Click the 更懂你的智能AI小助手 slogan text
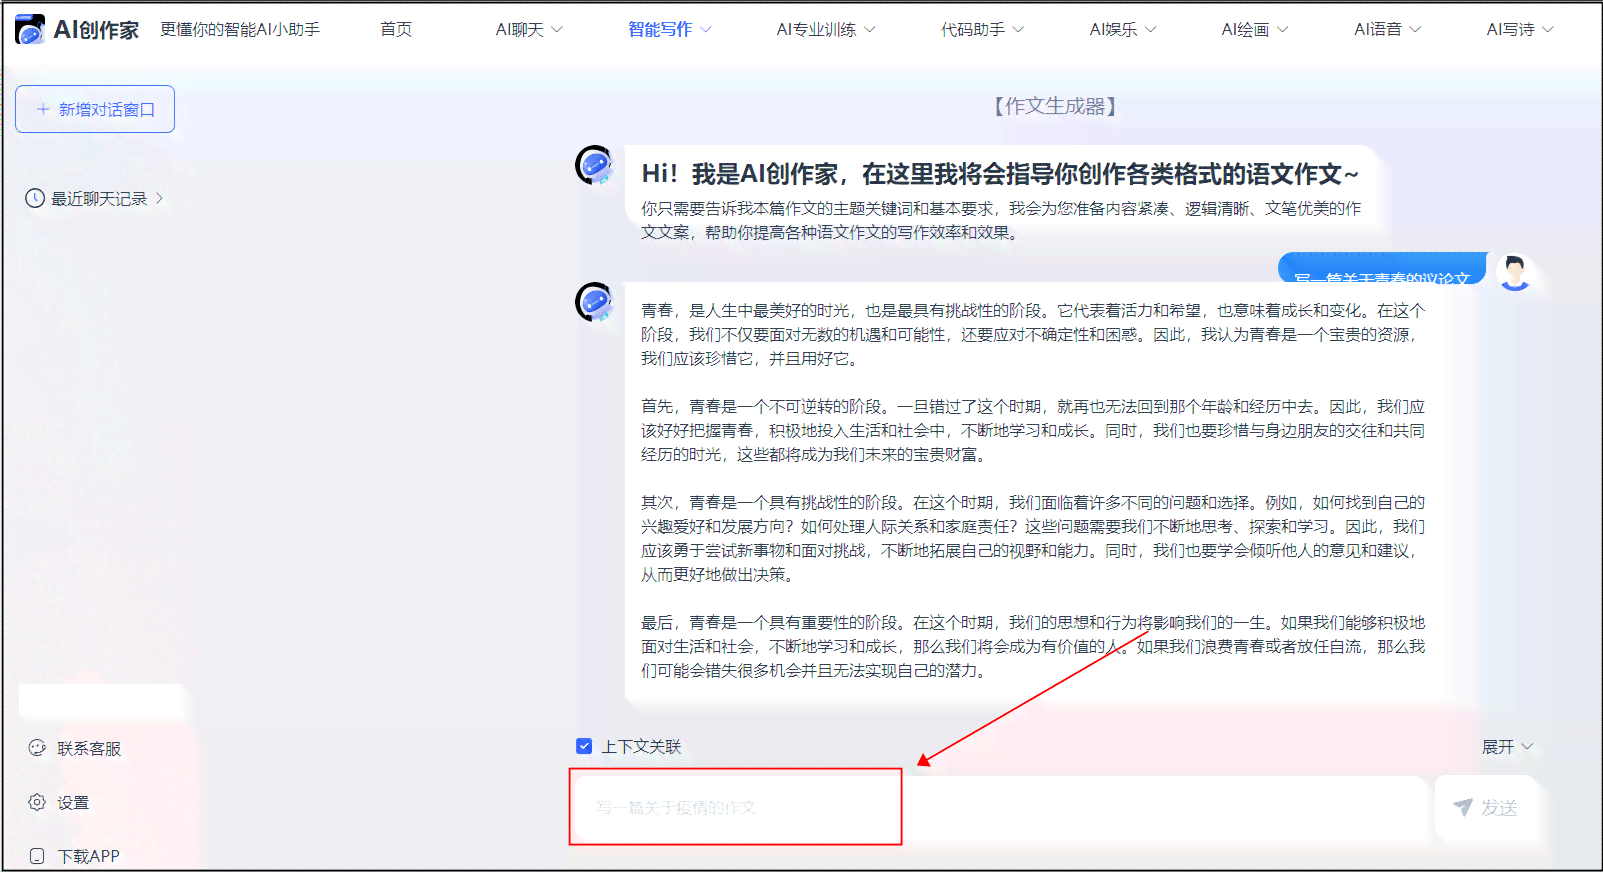The width and height of the screenshot is (1603, 872). (x=240, y=29)
